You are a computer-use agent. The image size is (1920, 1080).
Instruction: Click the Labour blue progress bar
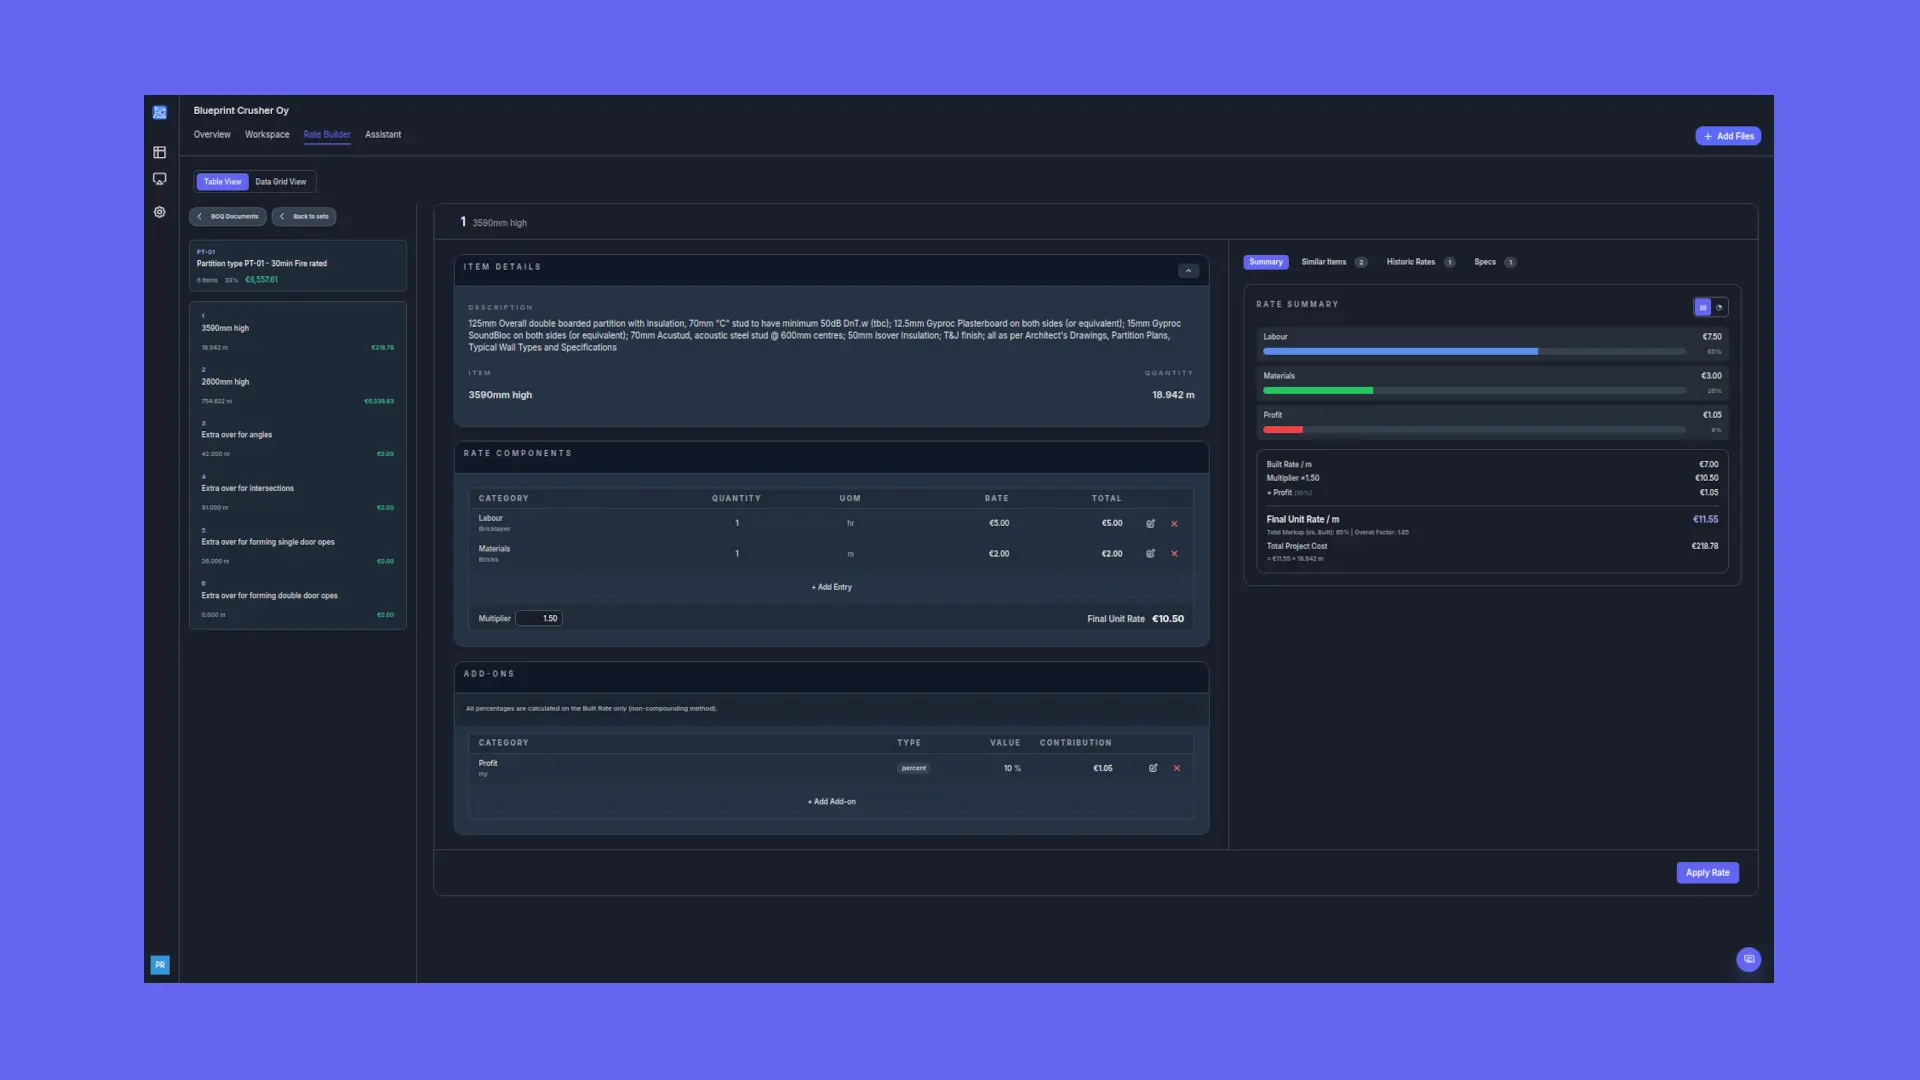1400,352
